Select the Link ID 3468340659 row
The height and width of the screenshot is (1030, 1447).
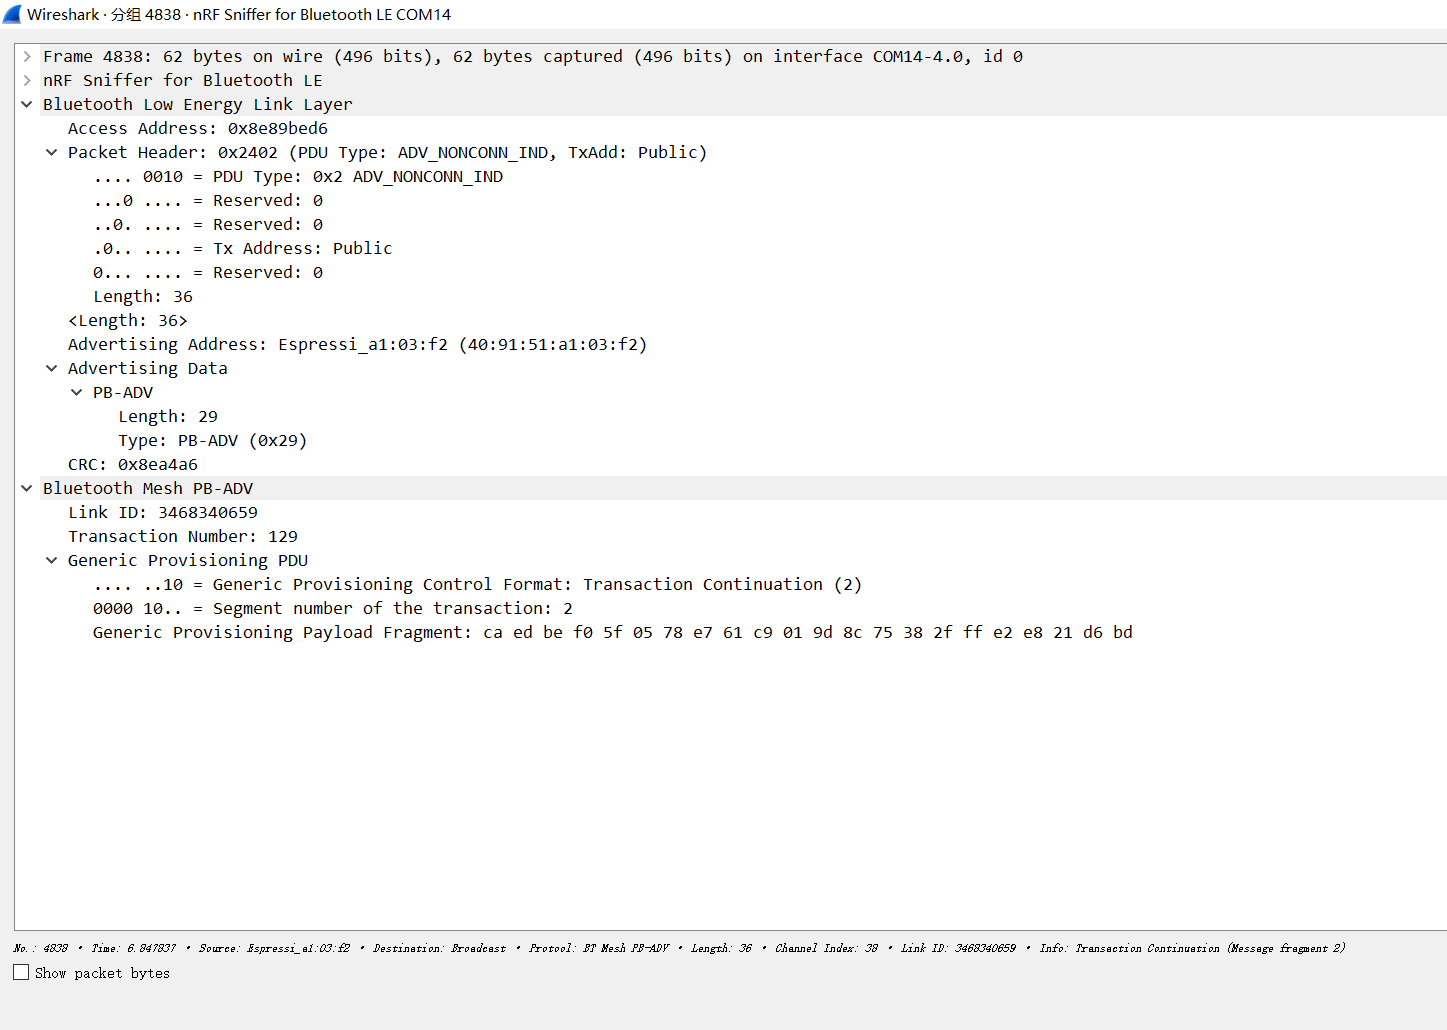(x=162, y=513)
